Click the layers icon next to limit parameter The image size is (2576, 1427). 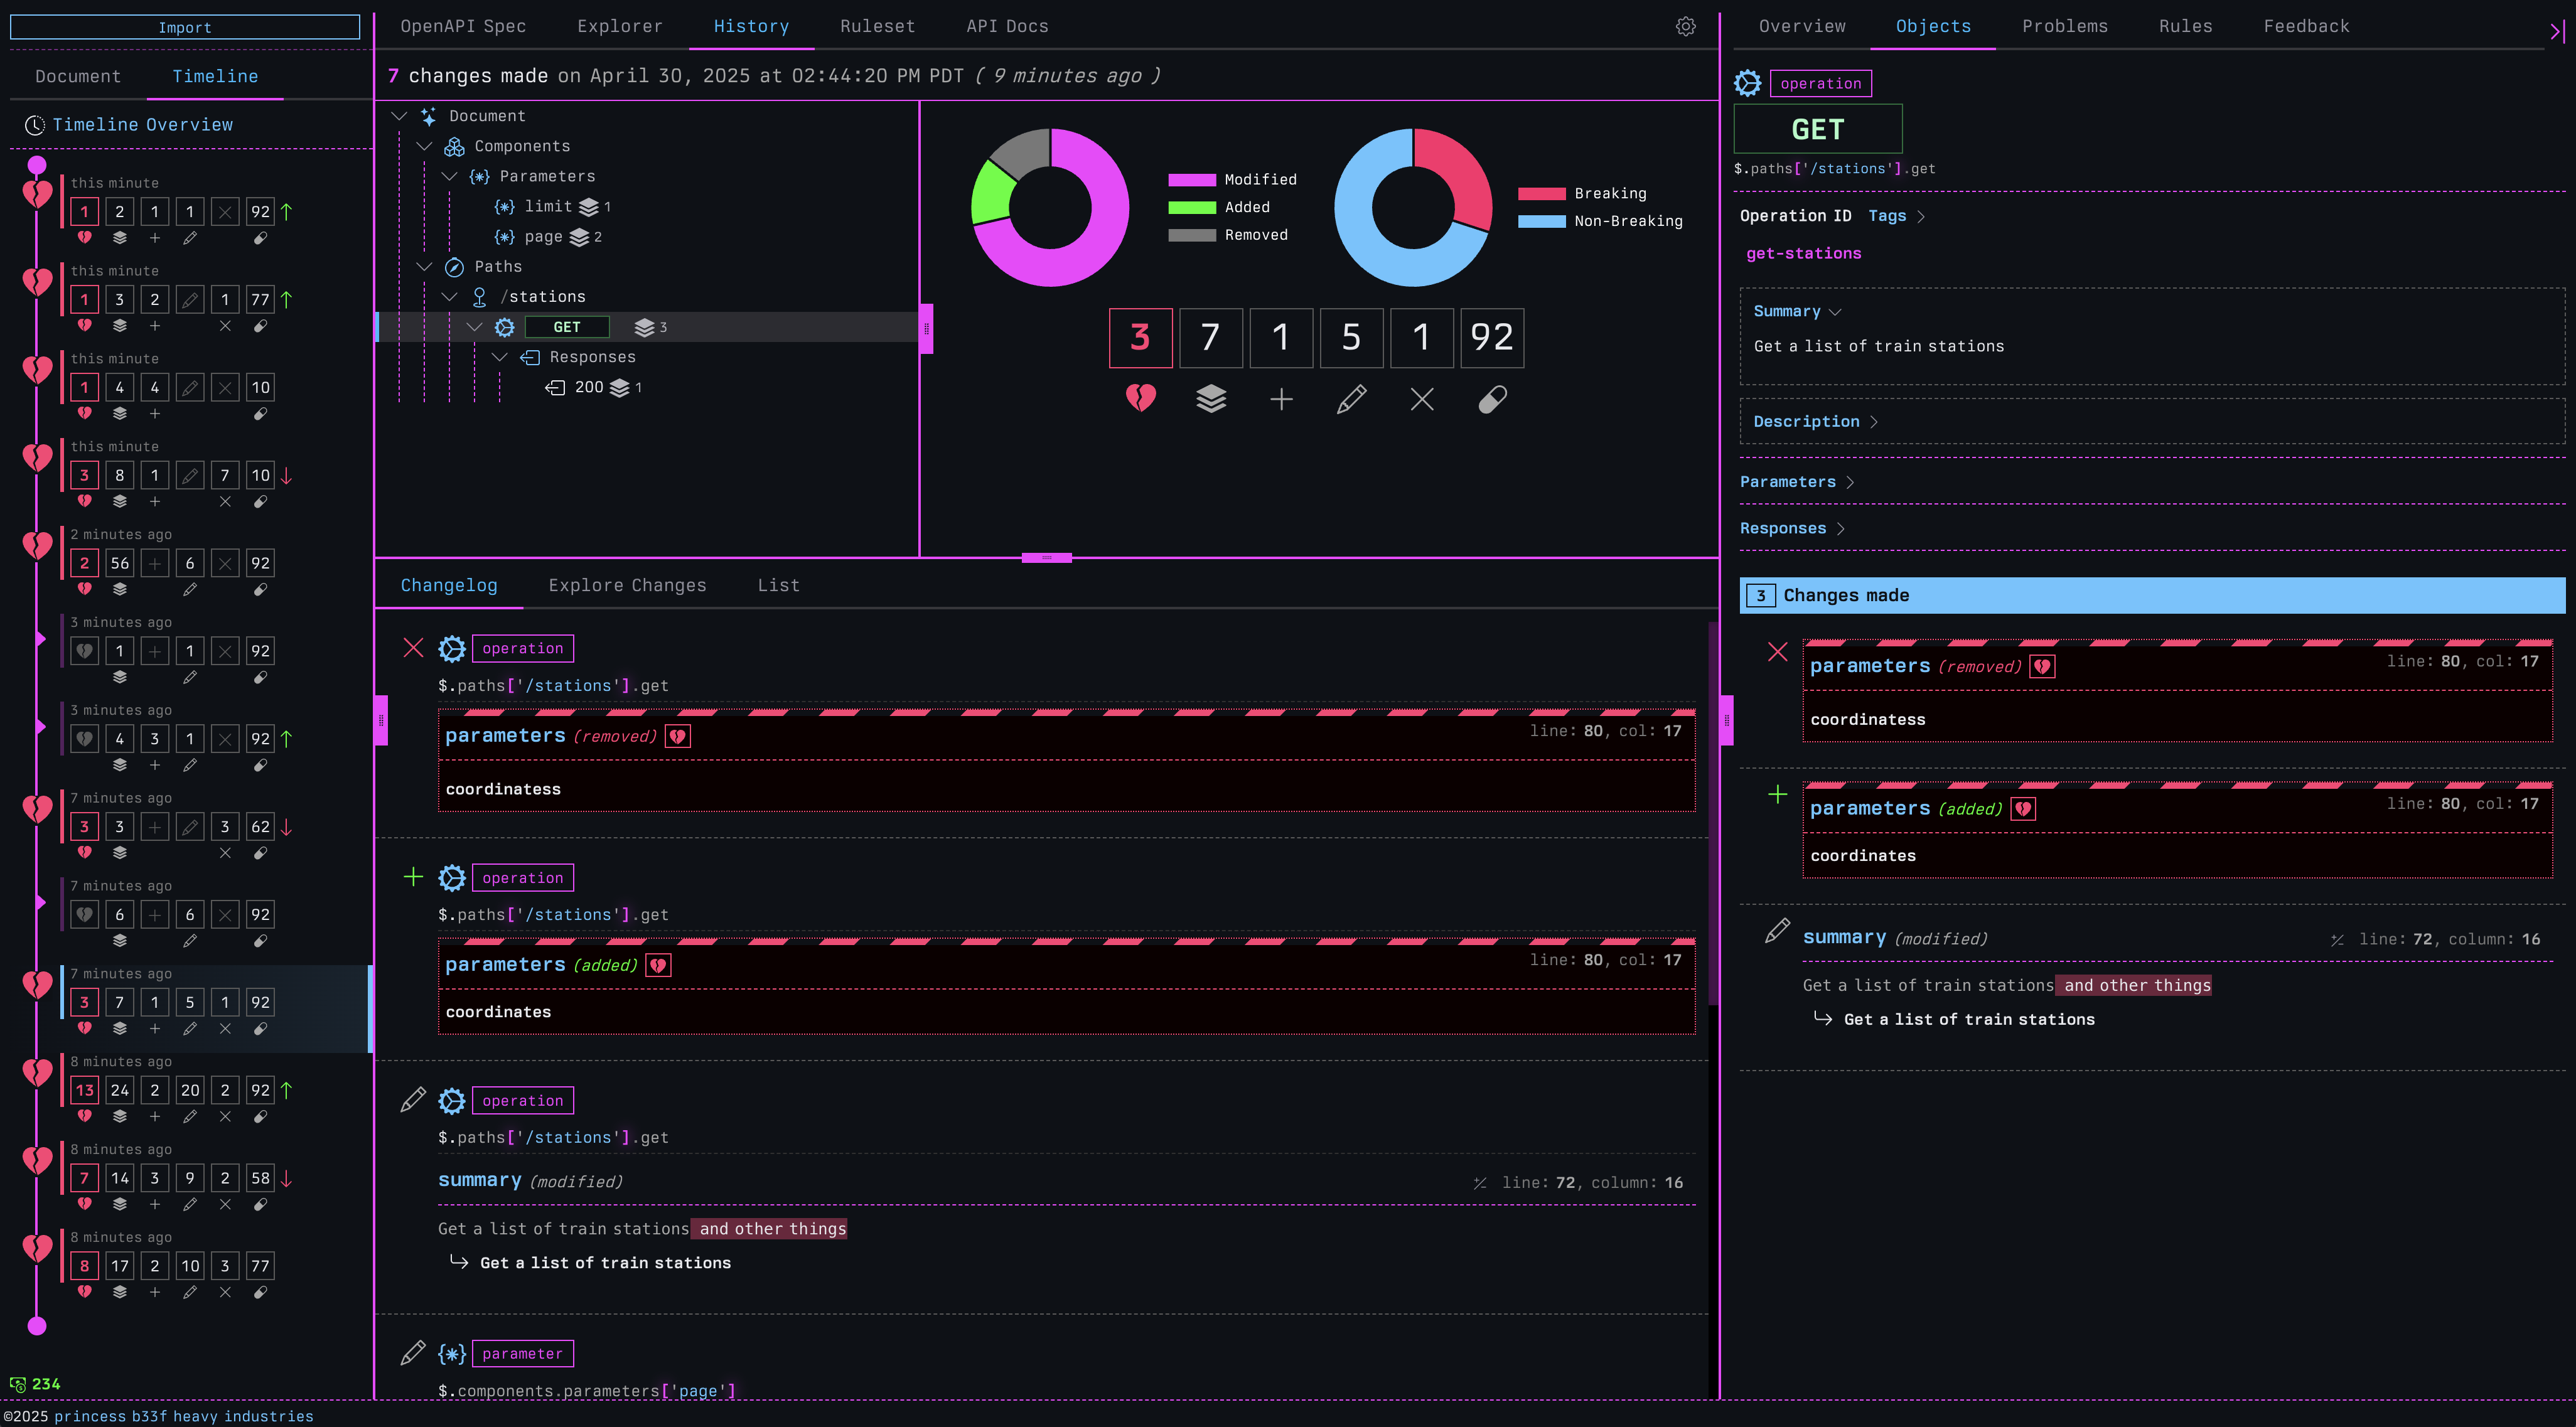(x=589, y=207)
